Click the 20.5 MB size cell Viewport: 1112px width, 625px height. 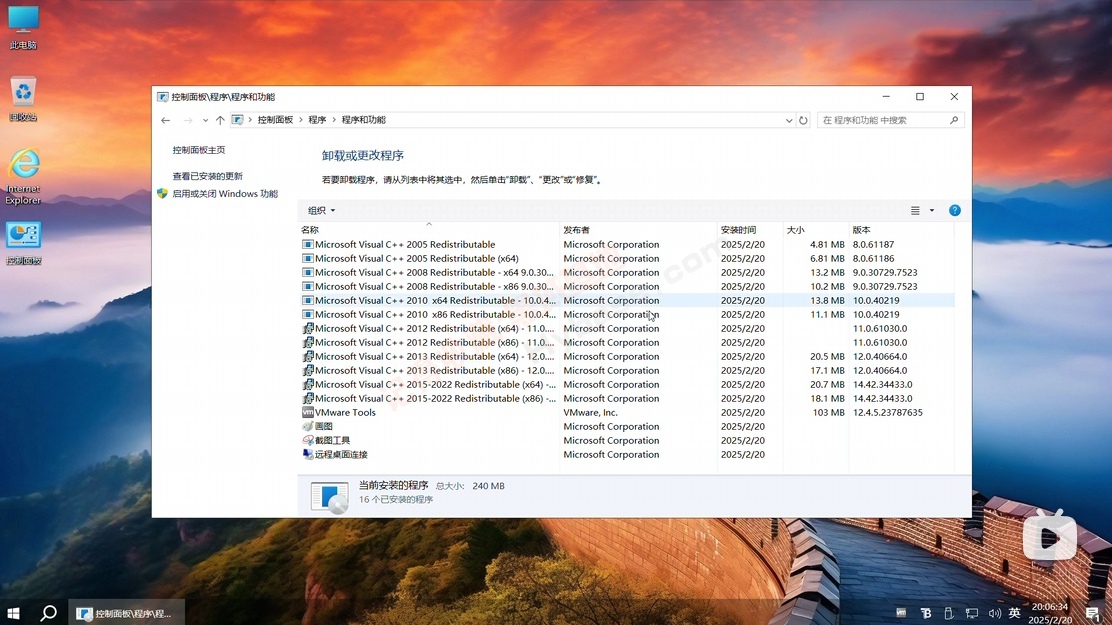pos(827,356)
